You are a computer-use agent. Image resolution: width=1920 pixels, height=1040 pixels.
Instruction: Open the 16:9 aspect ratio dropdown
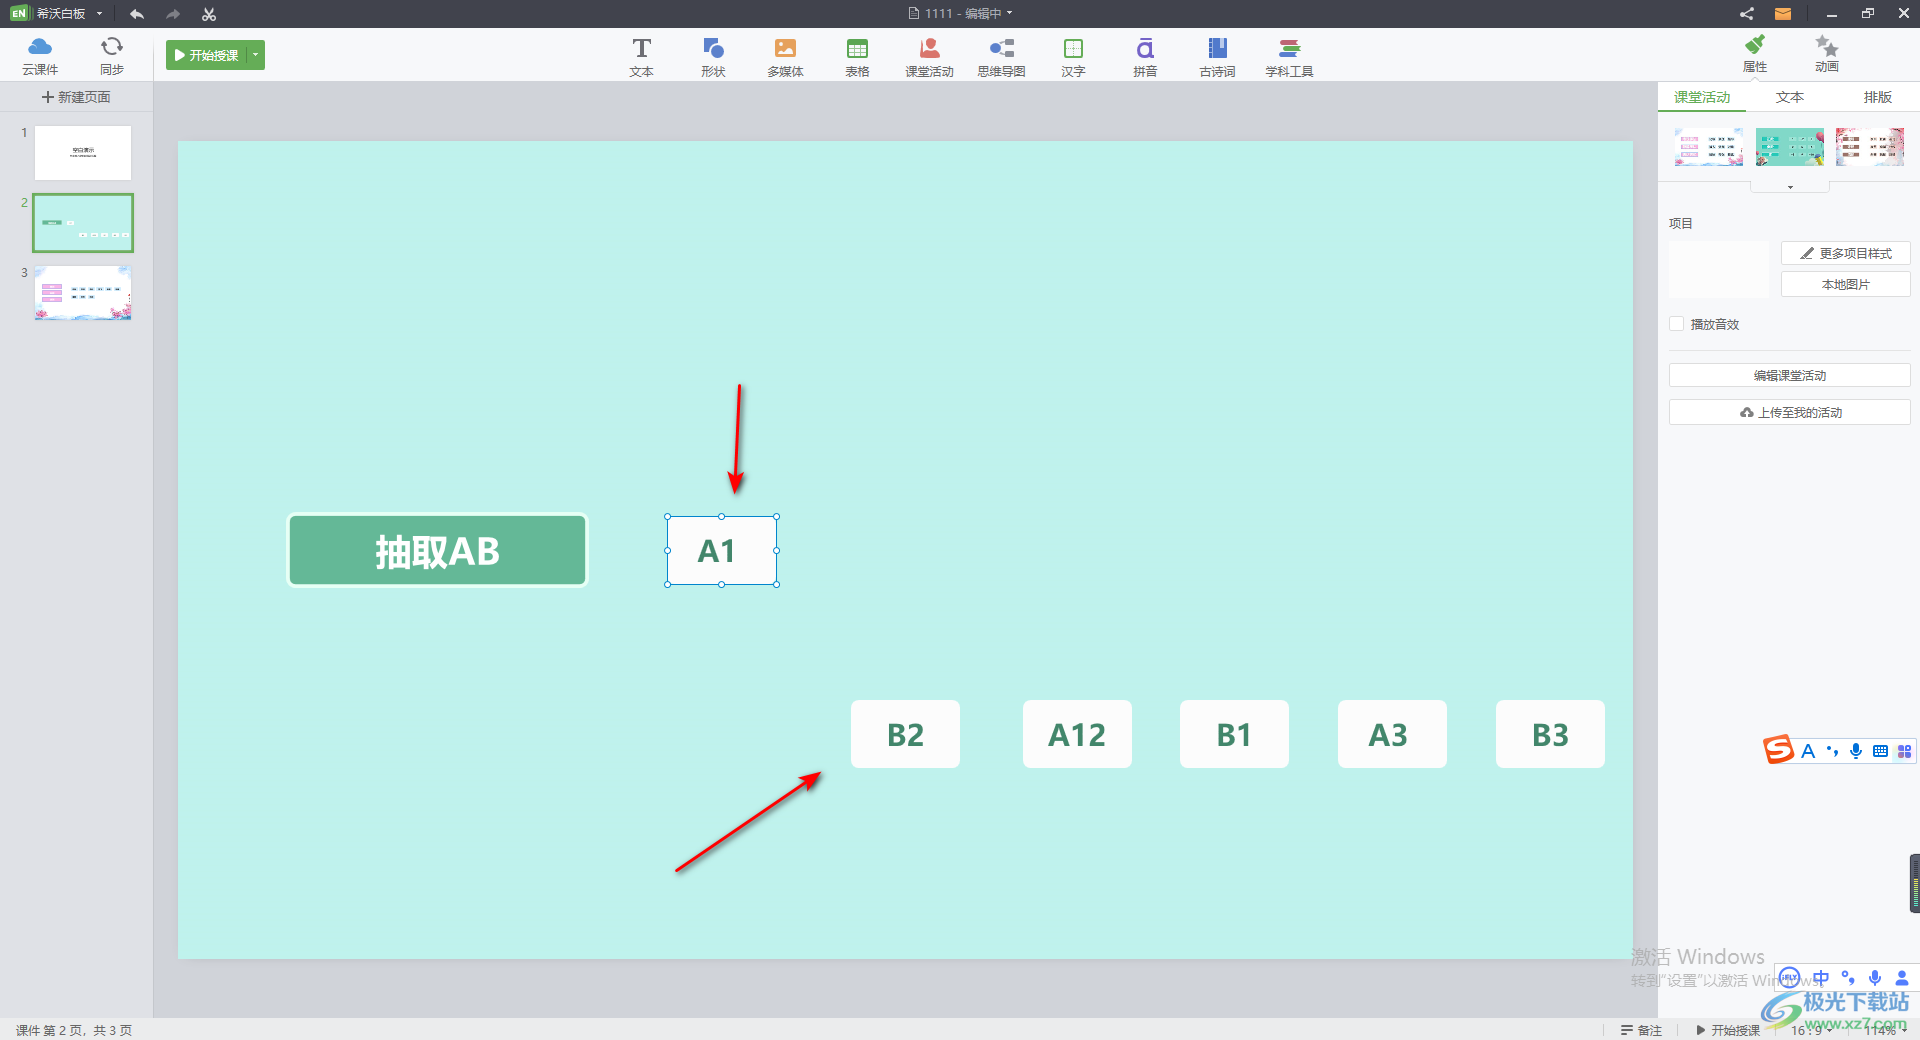1811,1030
